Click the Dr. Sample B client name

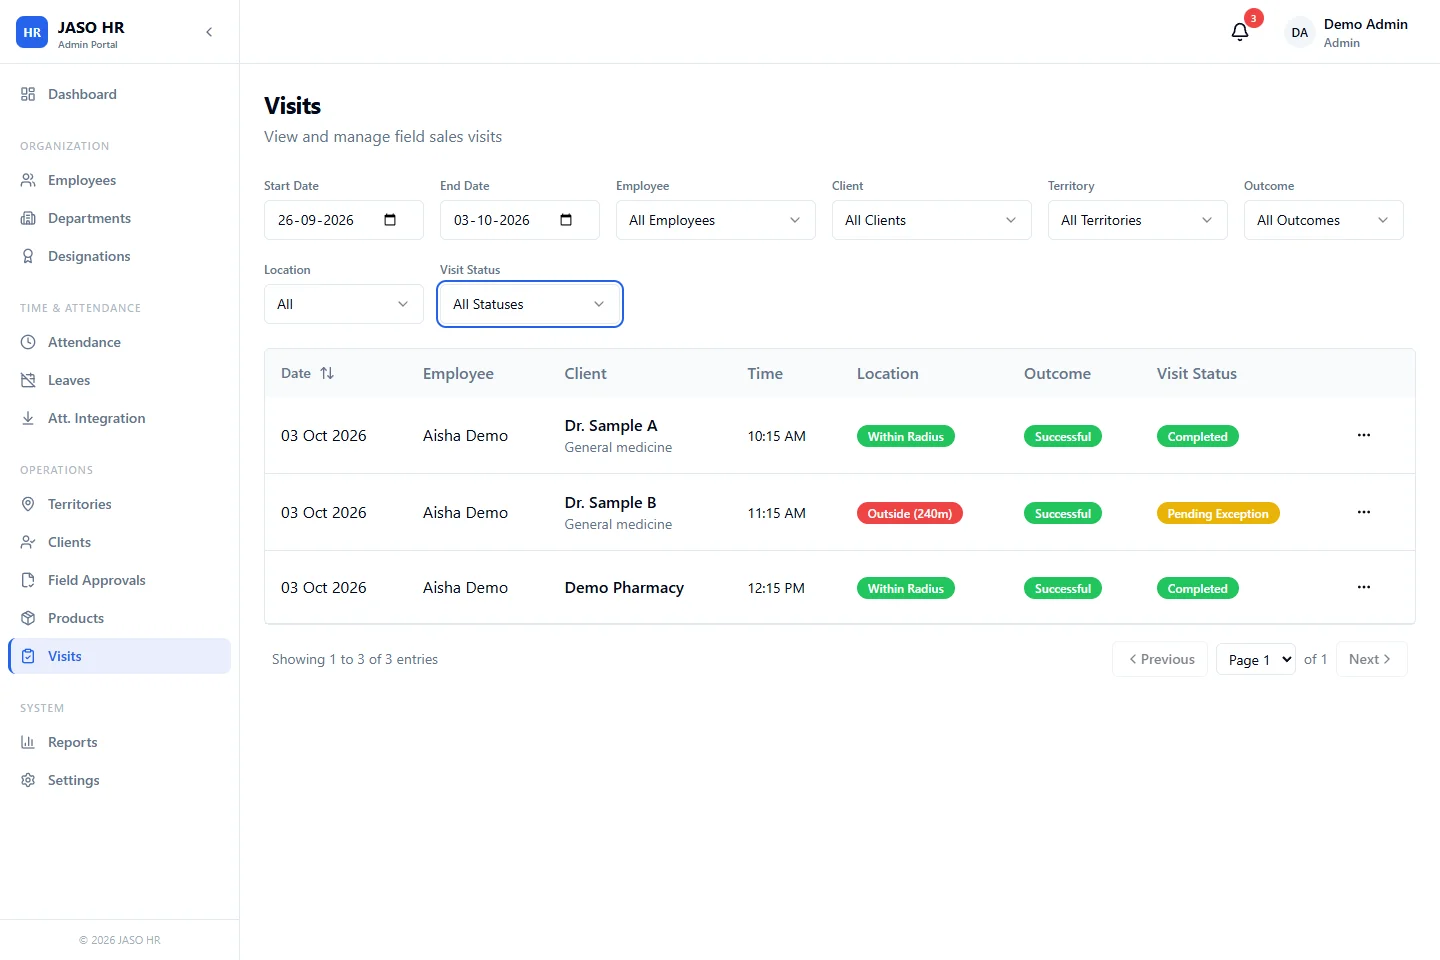click(610, 502)
